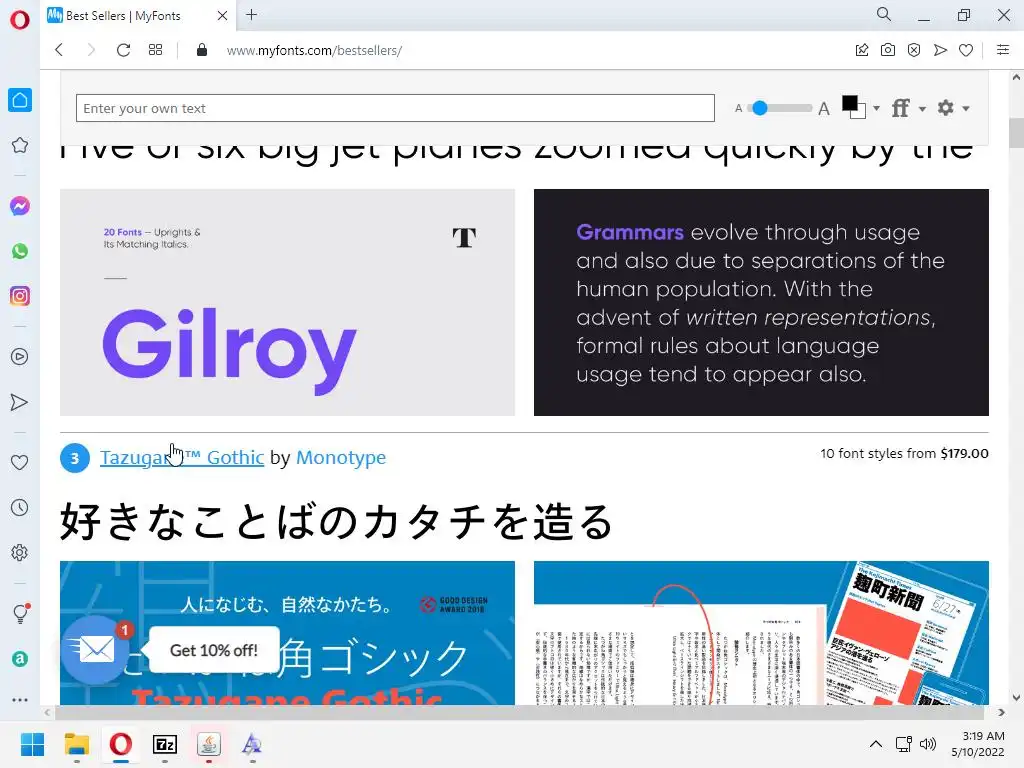This screenshot has width=1024, height=768.
Task: Open Instagram in the sidebar
Action: [x=20, y=296]
